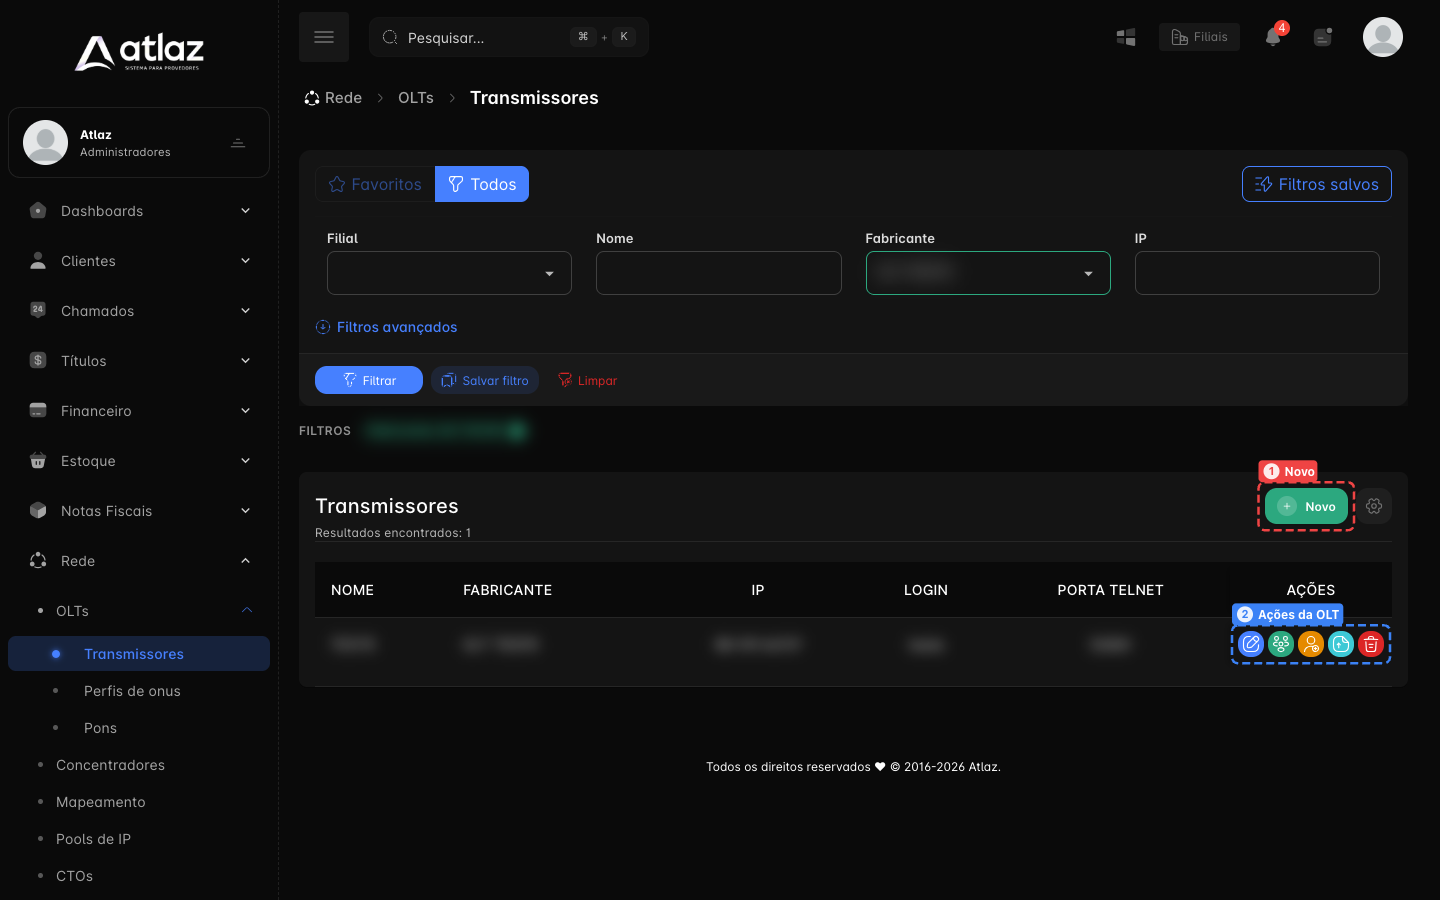This screenshot has width=1440, height=900.
Task: Expand the Dashboards menu chevron
Action: [245, 210]
